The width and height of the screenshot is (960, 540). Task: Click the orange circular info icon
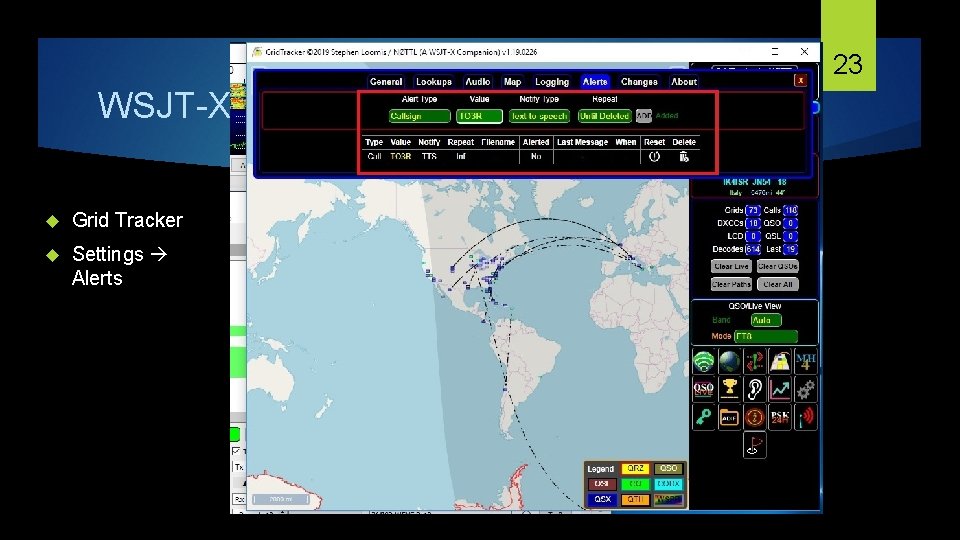(x=754, y=417)
